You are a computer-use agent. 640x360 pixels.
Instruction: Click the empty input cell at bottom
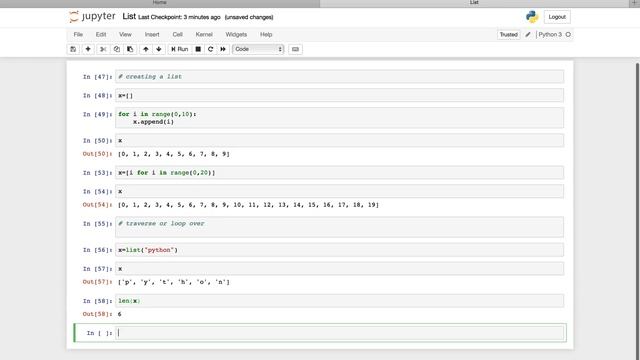point(340,333)
